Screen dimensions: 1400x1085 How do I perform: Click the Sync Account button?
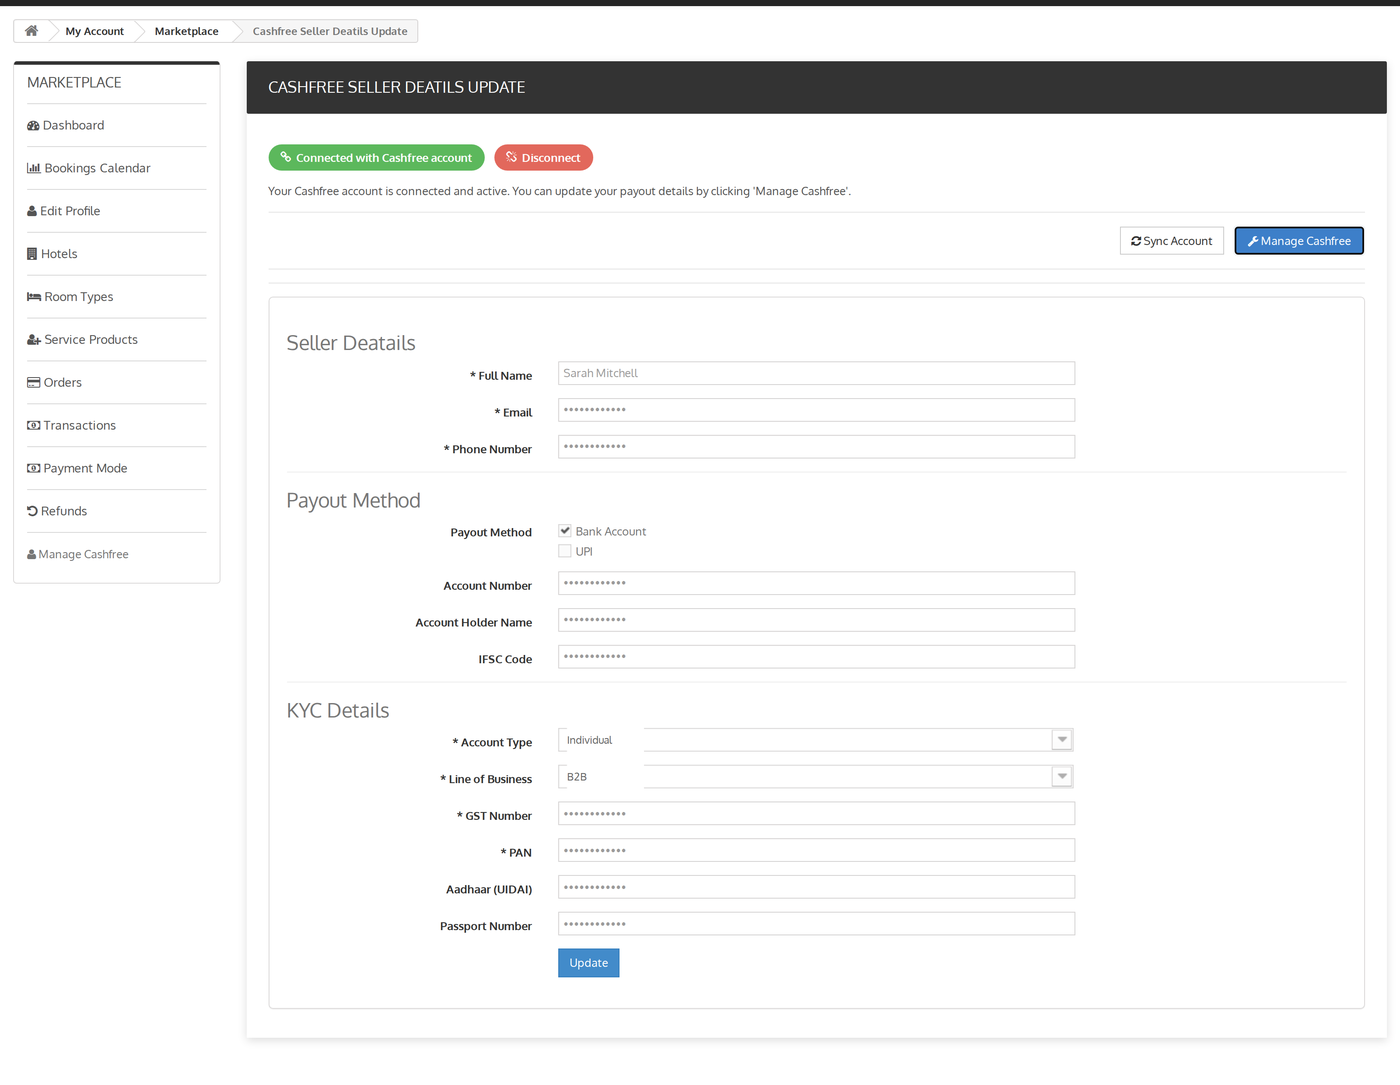[x=1172, y=241]
